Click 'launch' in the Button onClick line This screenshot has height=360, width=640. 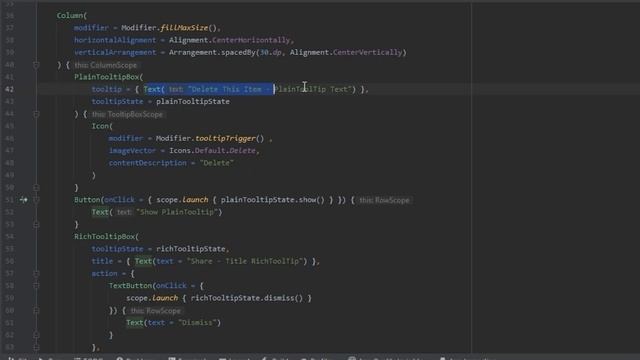pos(195,200)
